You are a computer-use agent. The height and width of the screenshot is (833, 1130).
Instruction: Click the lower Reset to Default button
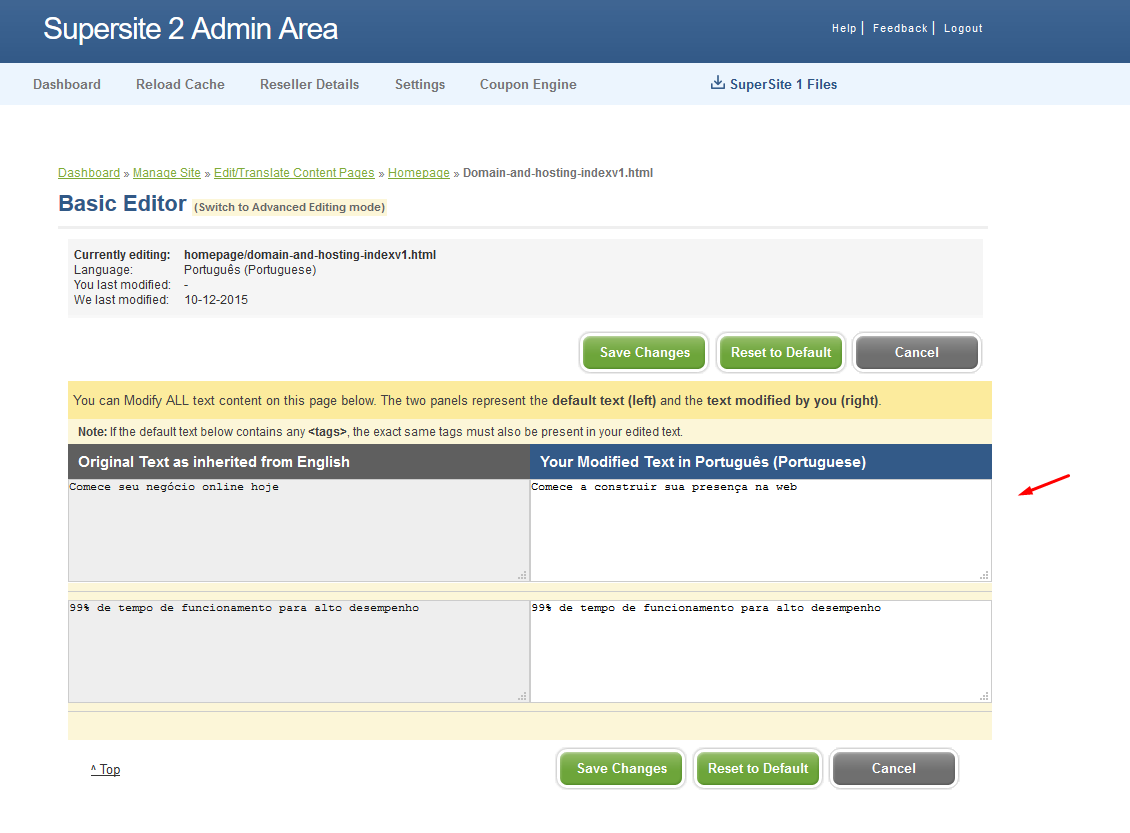pos(757,768)
